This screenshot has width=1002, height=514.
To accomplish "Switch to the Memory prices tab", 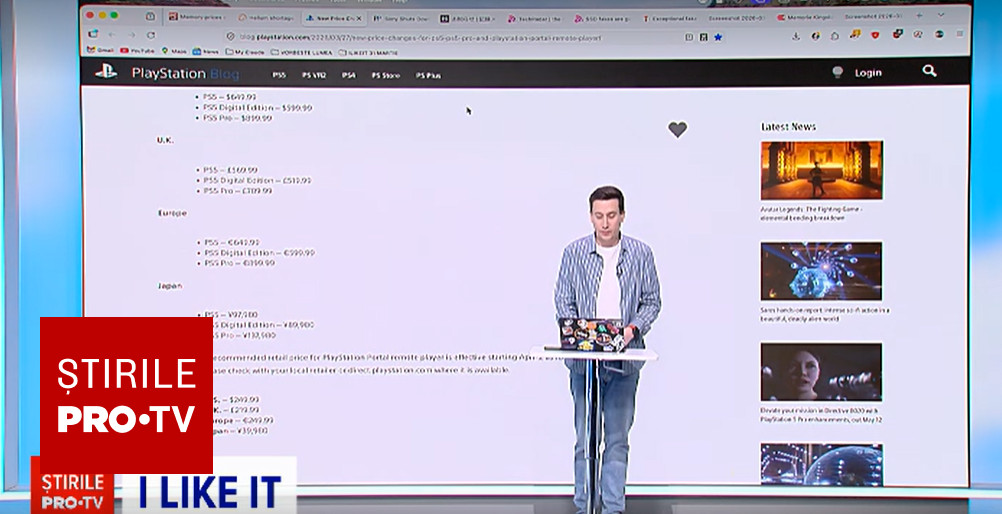I will tap(194, 18).
